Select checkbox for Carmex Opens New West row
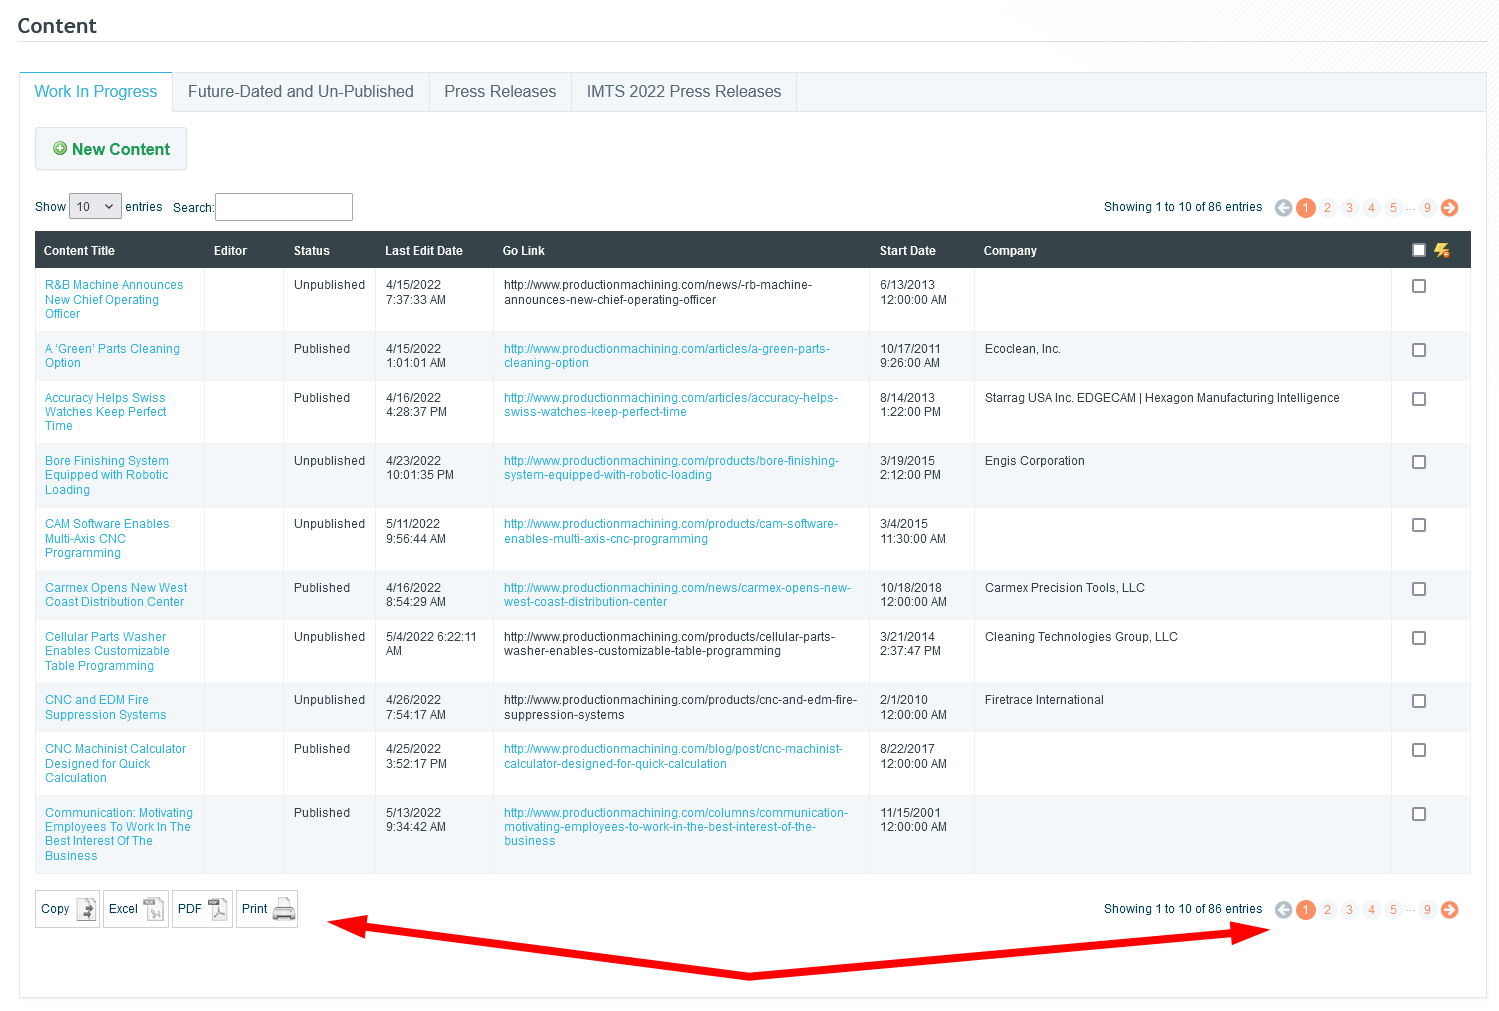This screenshot has height=1011, width=1499. [x=1418, y=589]
